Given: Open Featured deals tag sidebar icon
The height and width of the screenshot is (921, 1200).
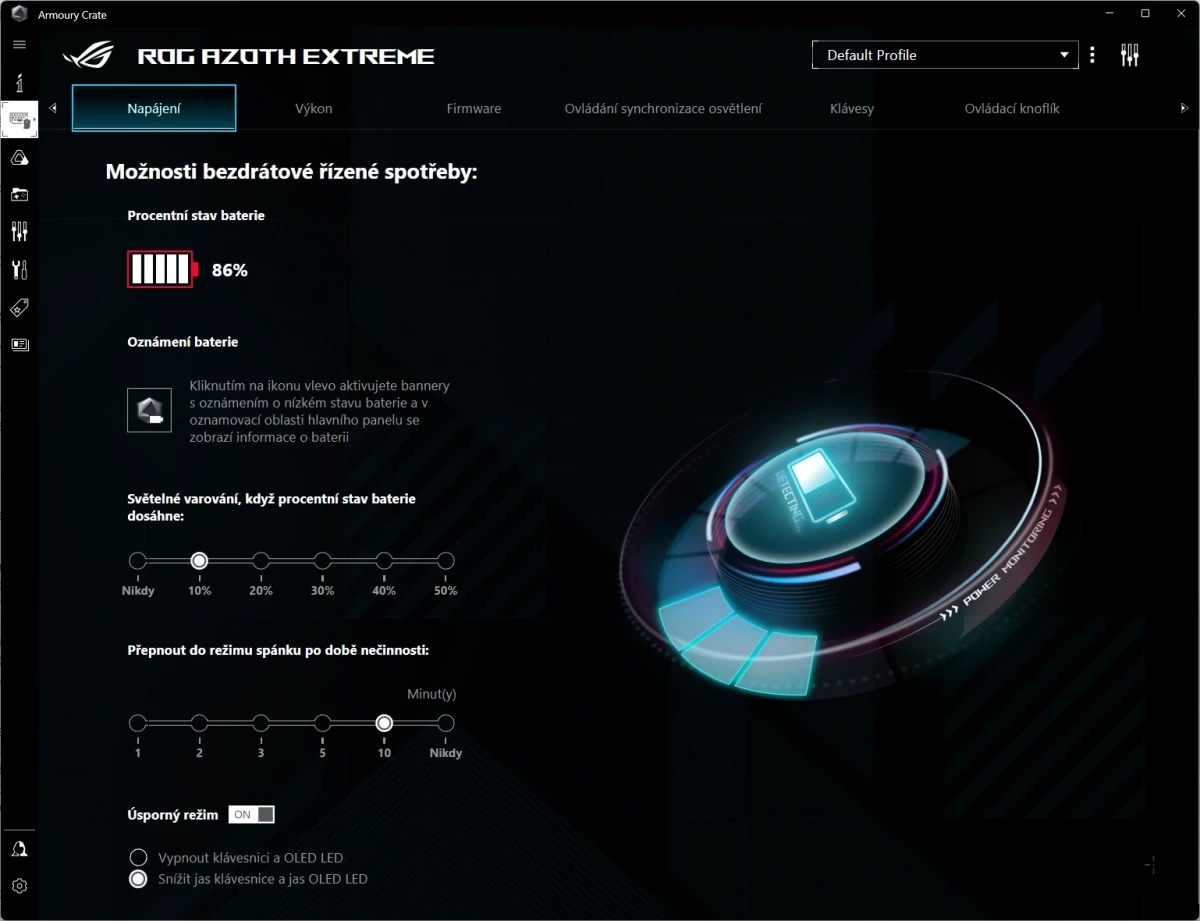Looking at the screenshot, I should [x=19, y=307].
